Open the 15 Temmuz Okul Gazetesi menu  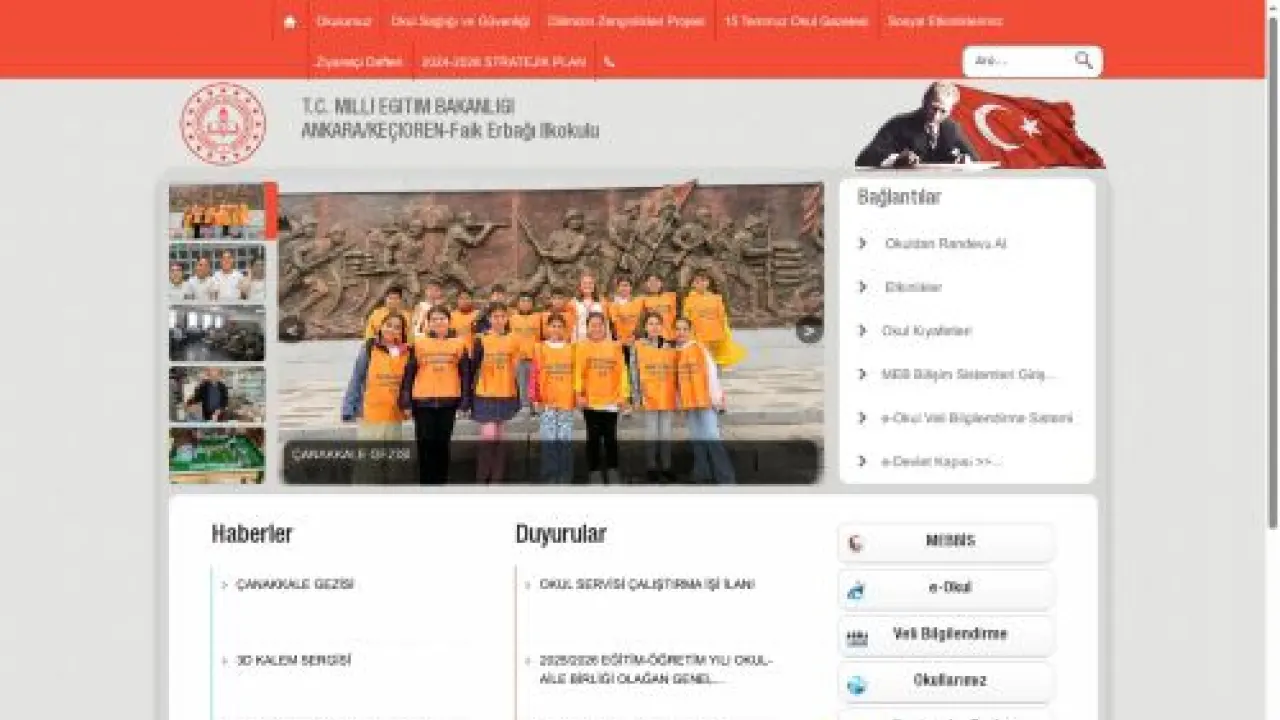[796, 21]
